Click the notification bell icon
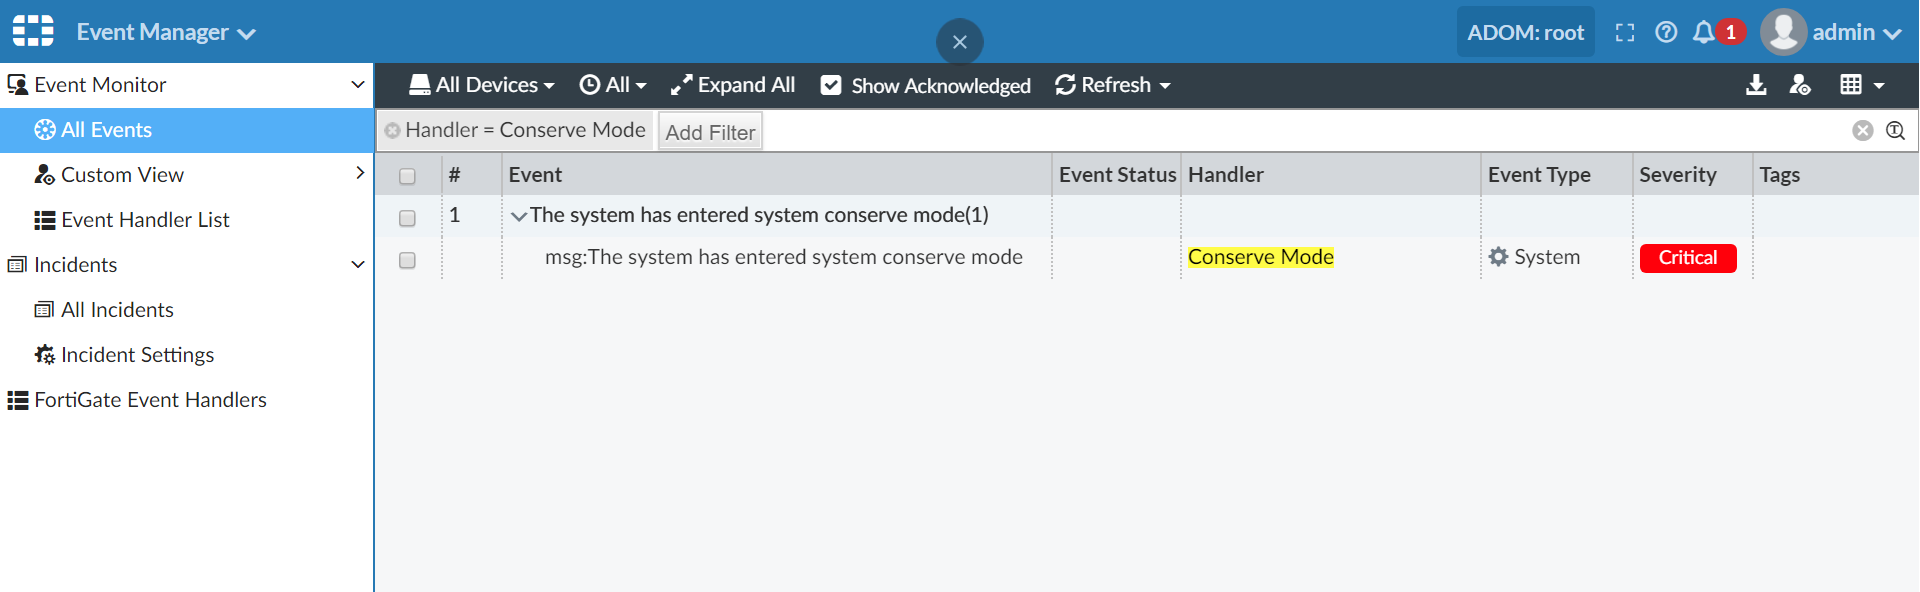The height and width of the screenshot is (592, 1920). coord(1705,31)
